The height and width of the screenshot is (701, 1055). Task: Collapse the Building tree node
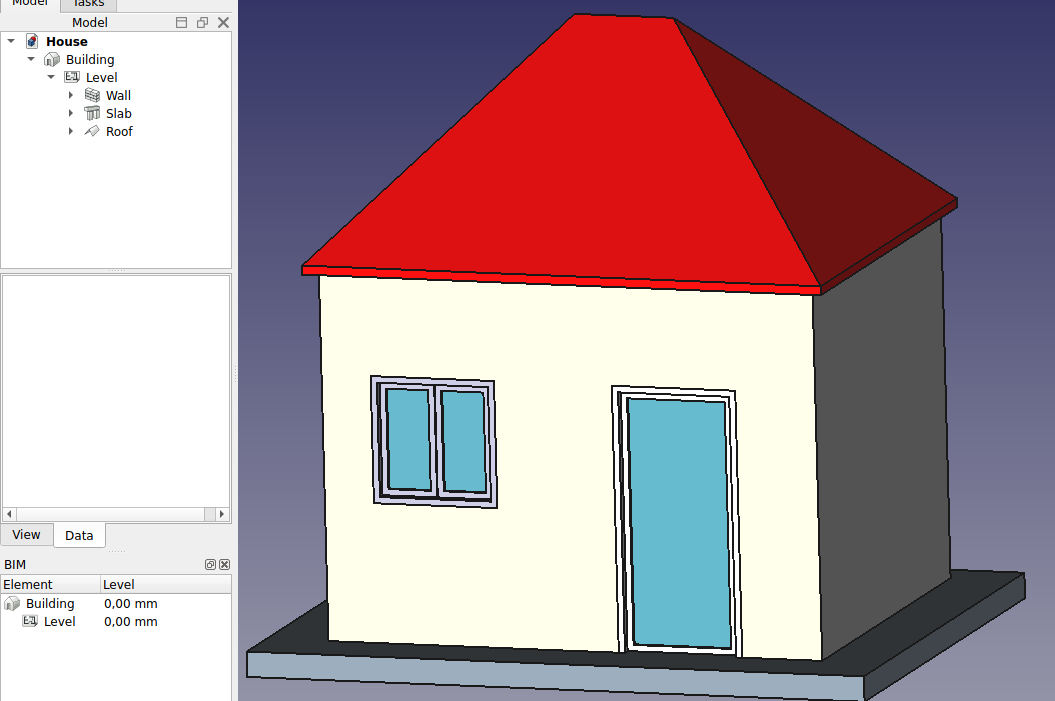[31, 59]
